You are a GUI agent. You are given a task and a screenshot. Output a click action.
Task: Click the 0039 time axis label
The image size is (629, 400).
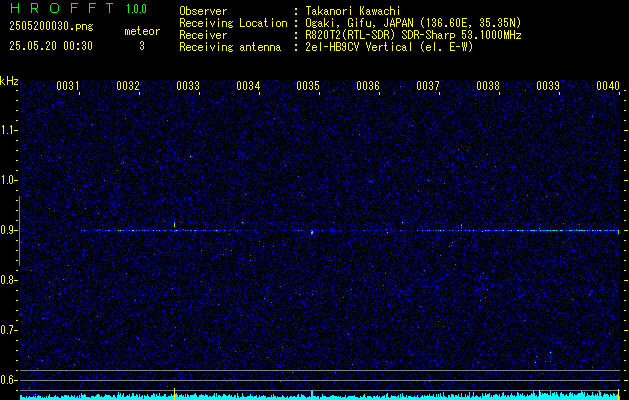(548, 86)
